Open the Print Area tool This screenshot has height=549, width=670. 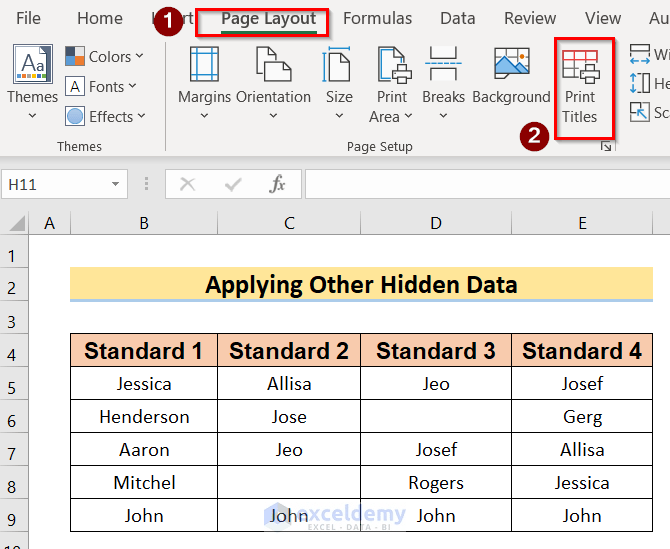coord(394,64)
